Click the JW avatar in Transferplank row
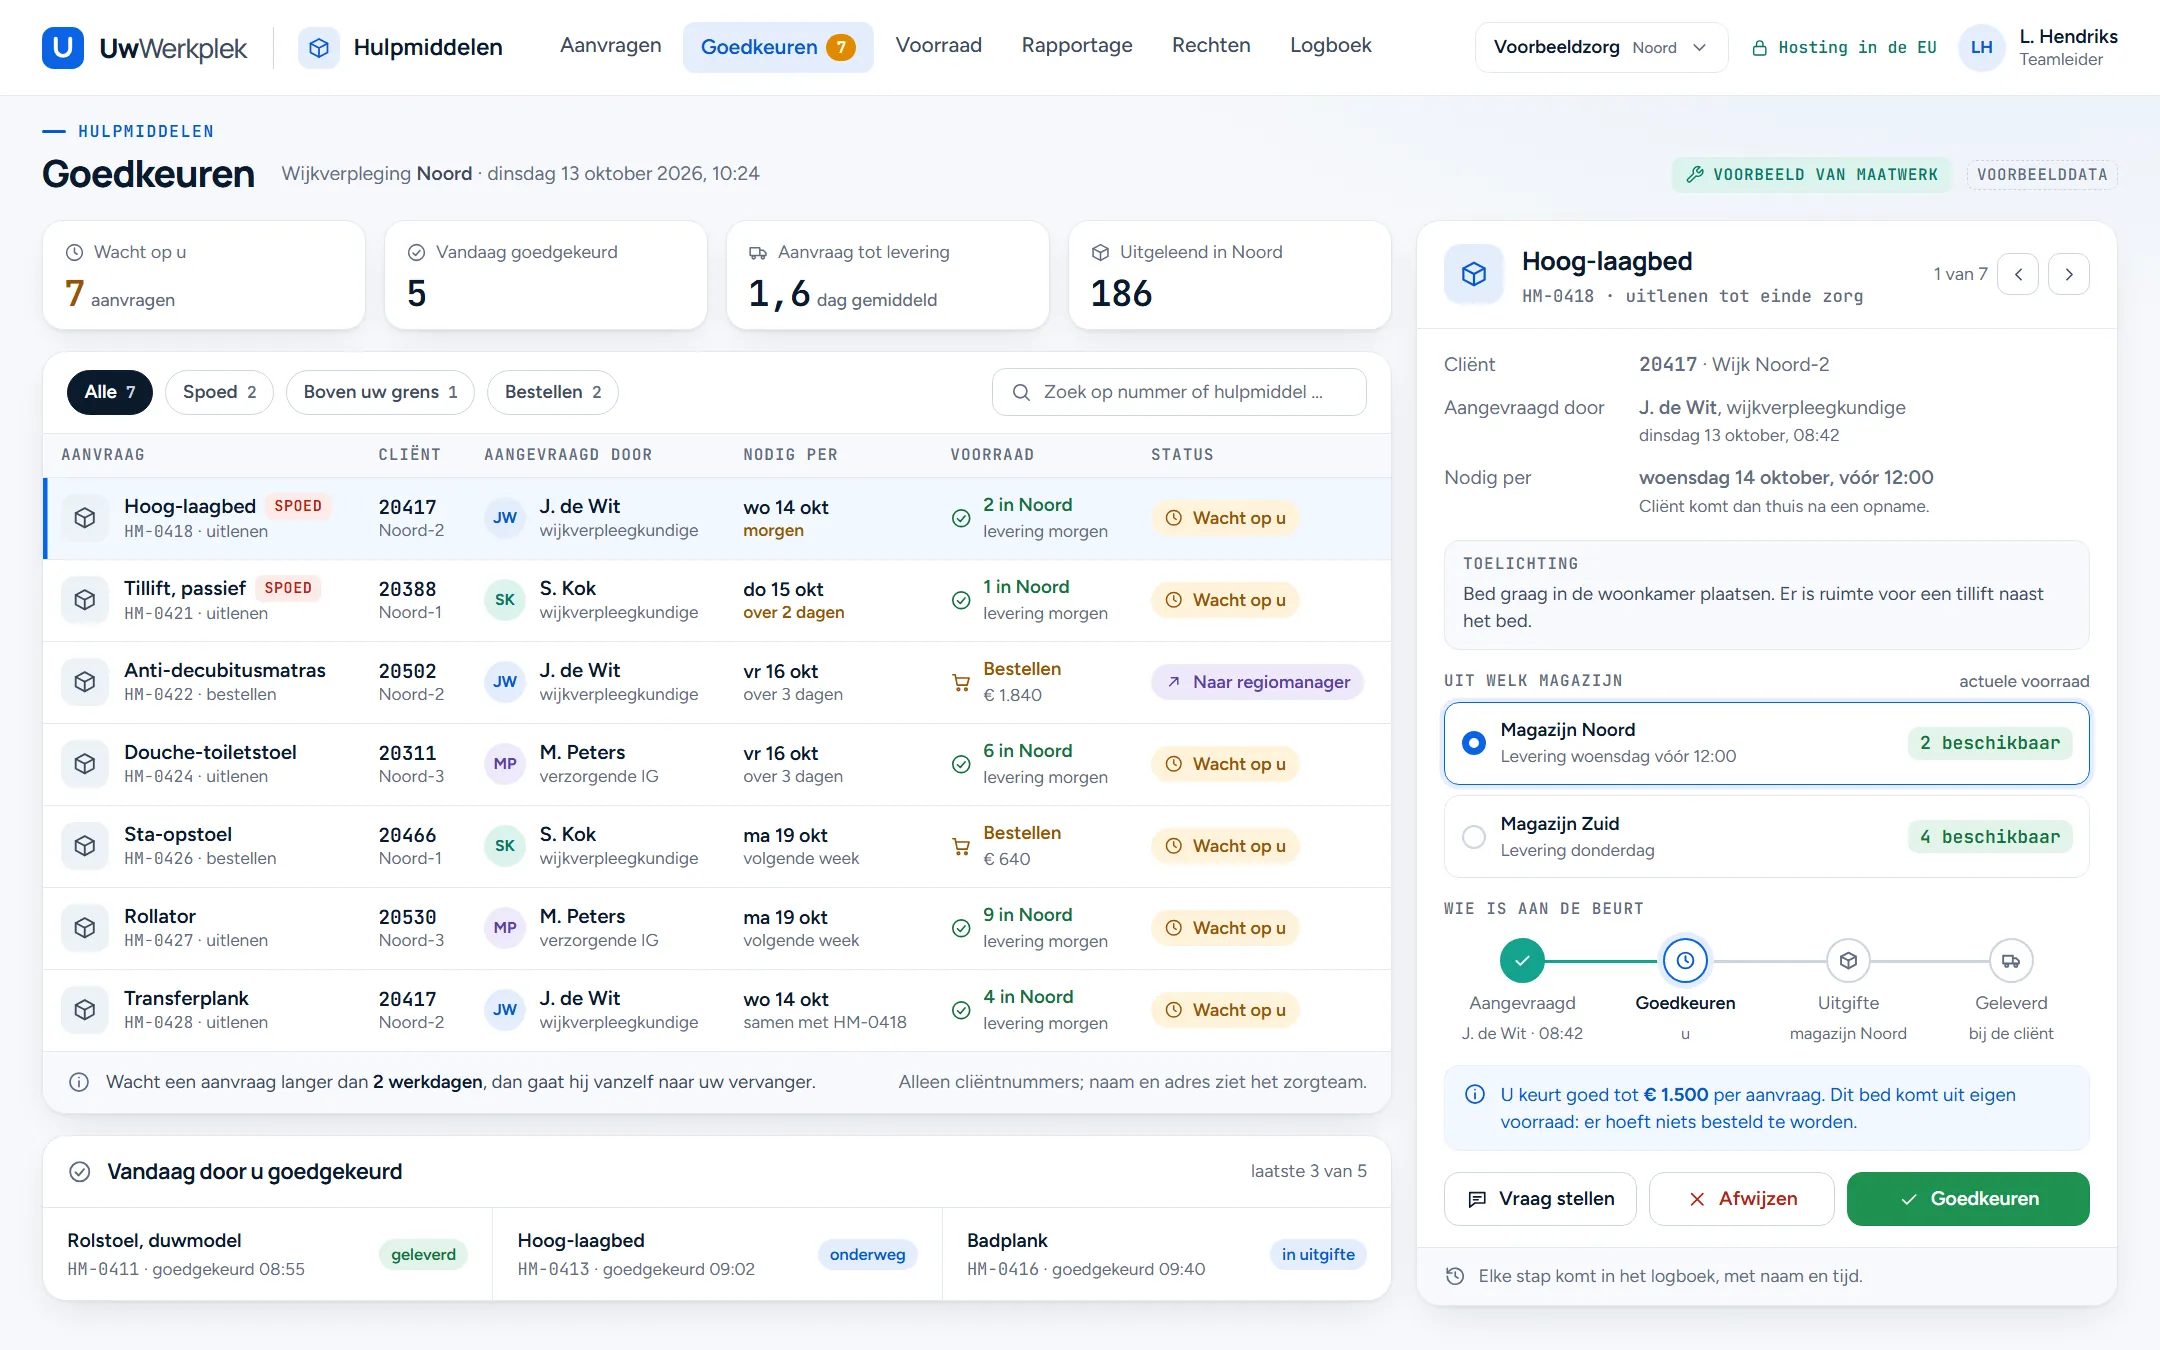 (x=505, y=1010)
